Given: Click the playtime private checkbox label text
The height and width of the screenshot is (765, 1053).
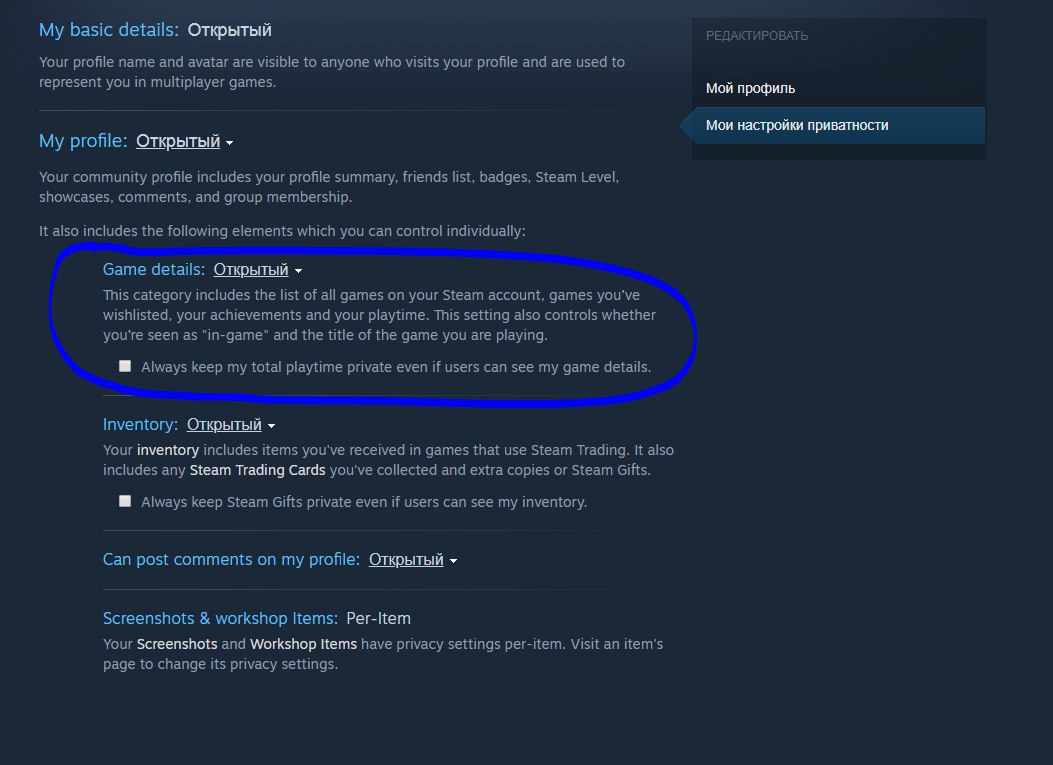Looking at the screenshot, I should click(x=396, y=367).
